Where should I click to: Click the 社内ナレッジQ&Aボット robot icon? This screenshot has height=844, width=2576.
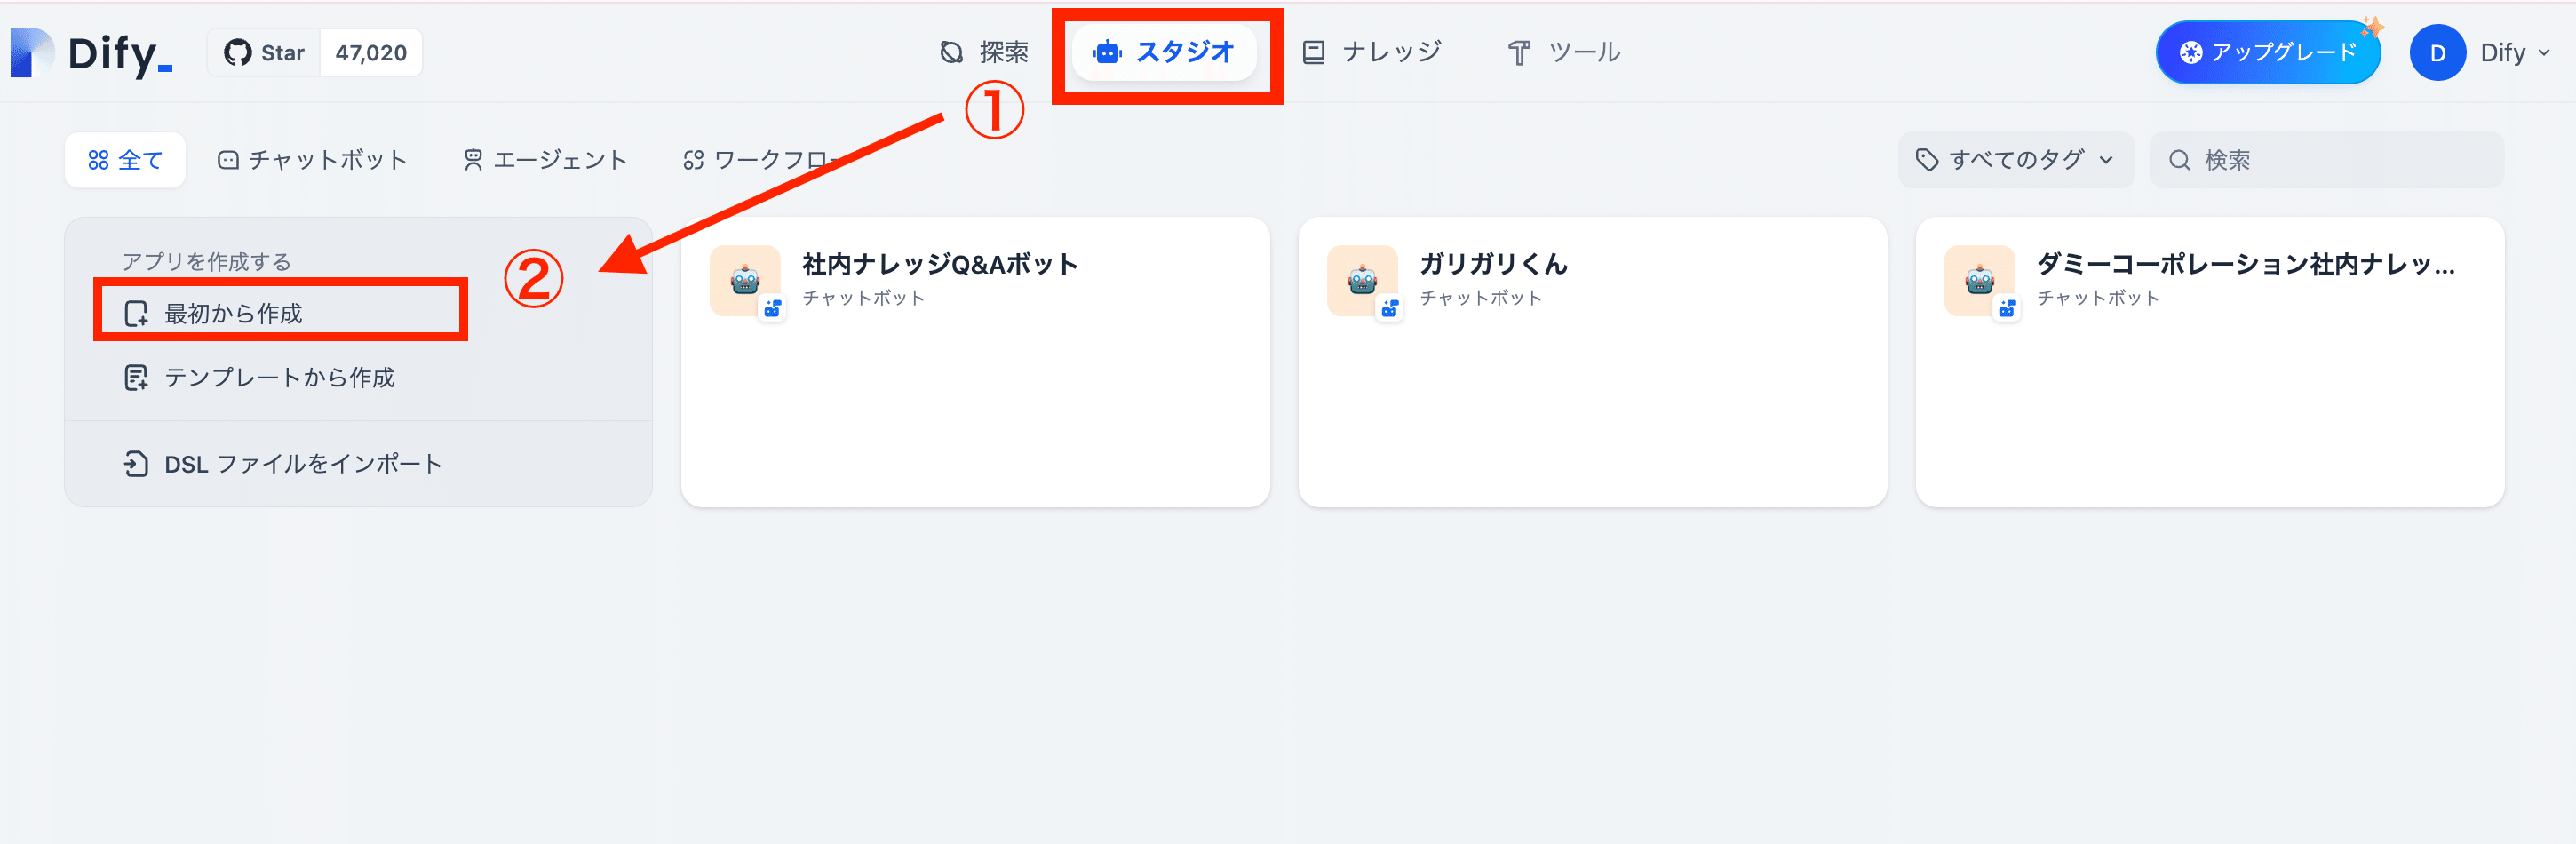coord(745,281)
